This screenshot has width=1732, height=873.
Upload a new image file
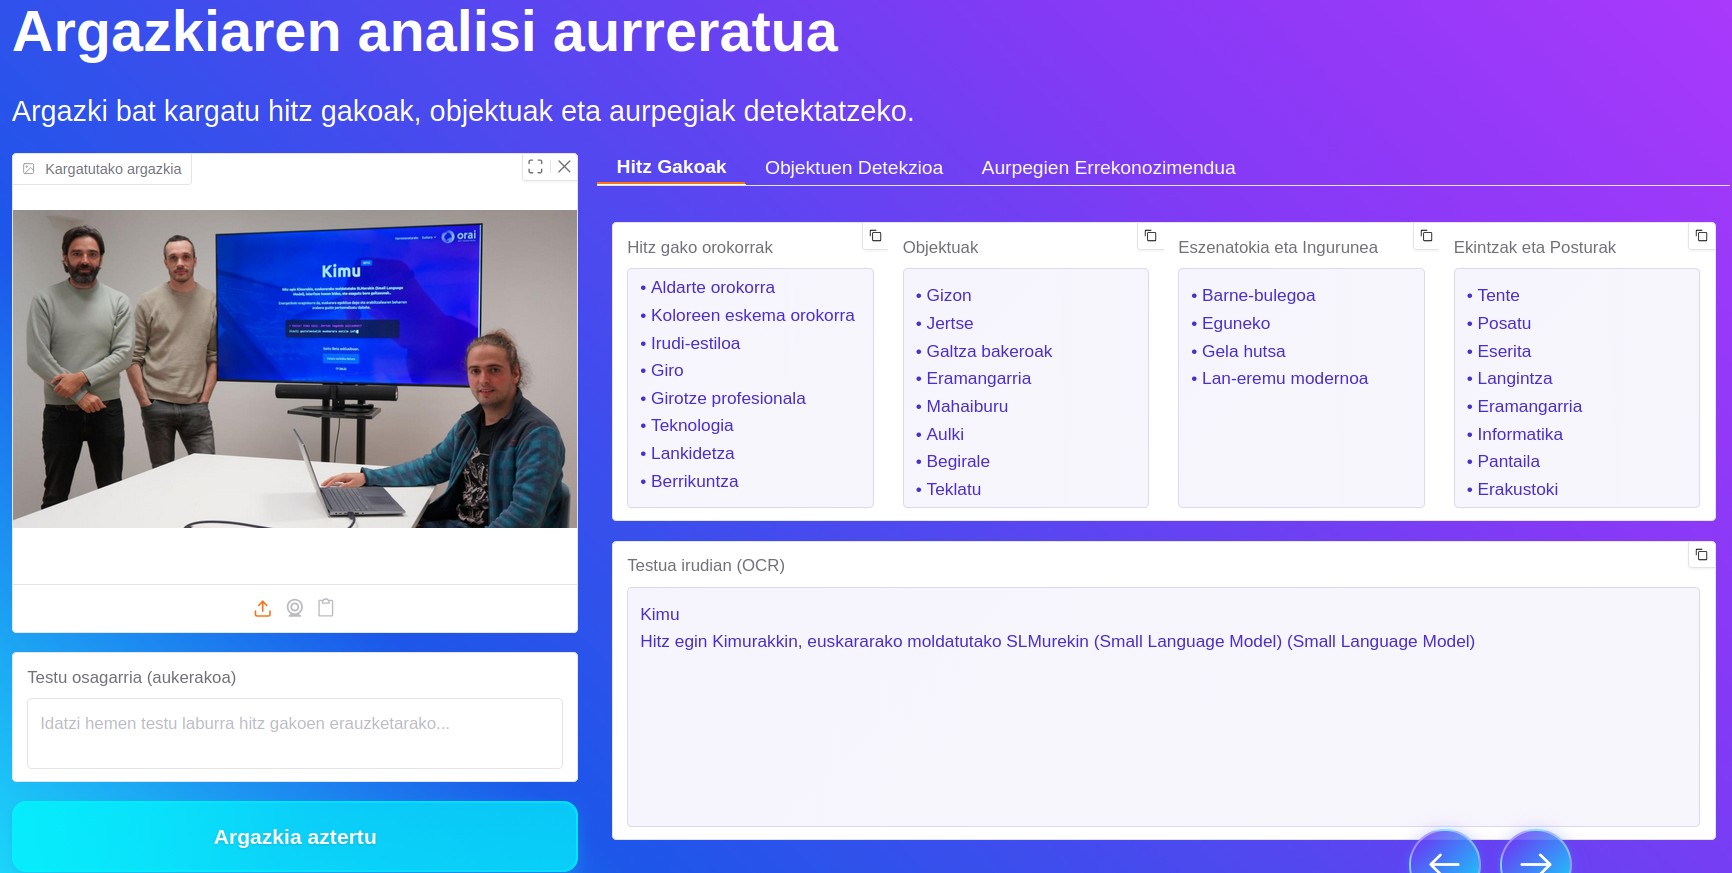263,608
